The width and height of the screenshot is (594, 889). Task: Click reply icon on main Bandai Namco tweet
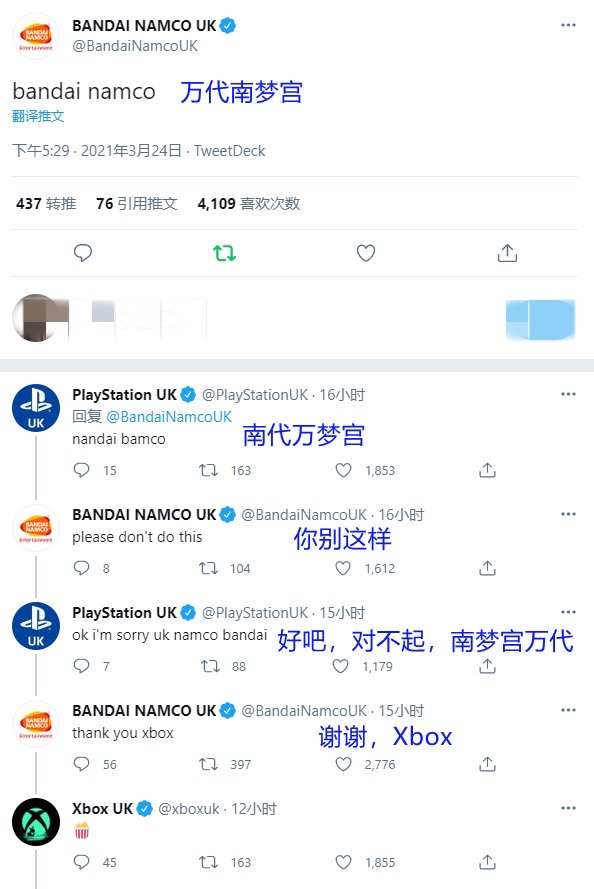(x=83, y=253)
